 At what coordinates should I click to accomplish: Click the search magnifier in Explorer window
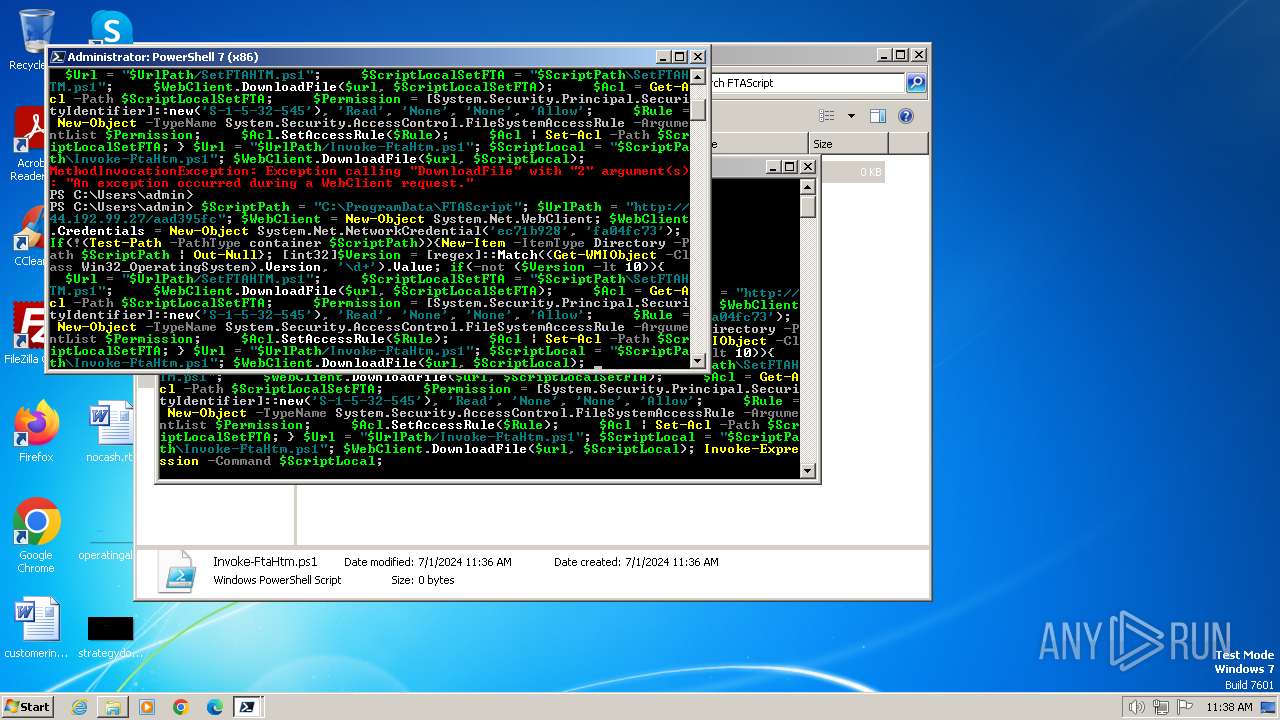pyautogui.click(x=915, y=83)
